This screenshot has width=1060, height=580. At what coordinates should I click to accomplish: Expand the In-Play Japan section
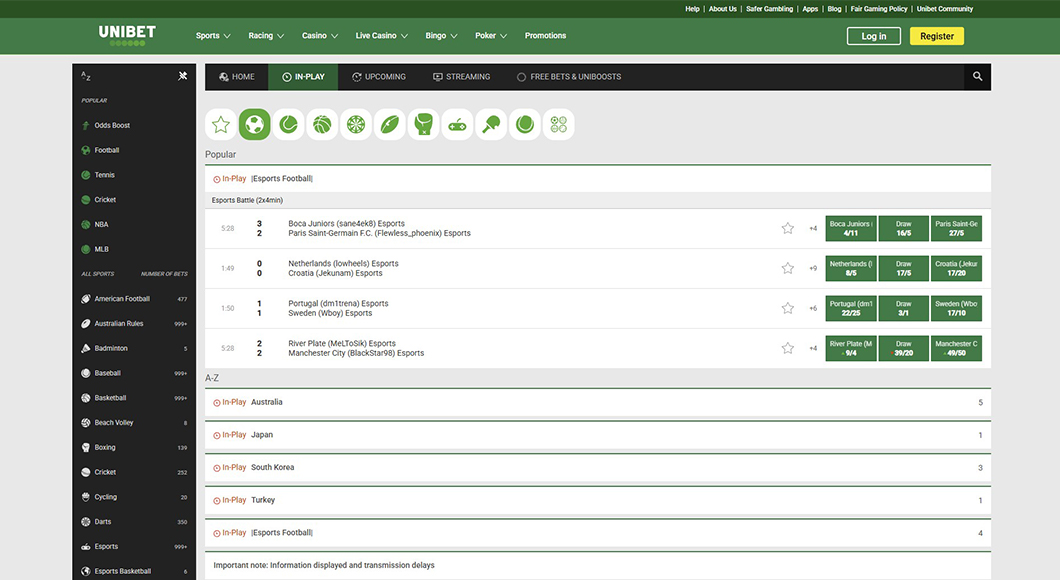click(598, 435)
